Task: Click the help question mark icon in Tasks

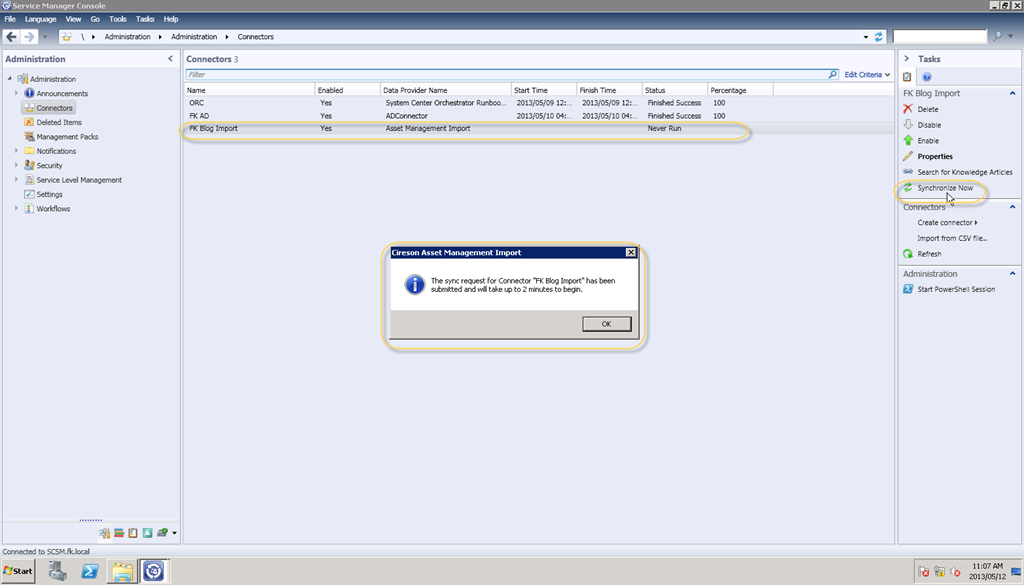Action: point(927,77)
